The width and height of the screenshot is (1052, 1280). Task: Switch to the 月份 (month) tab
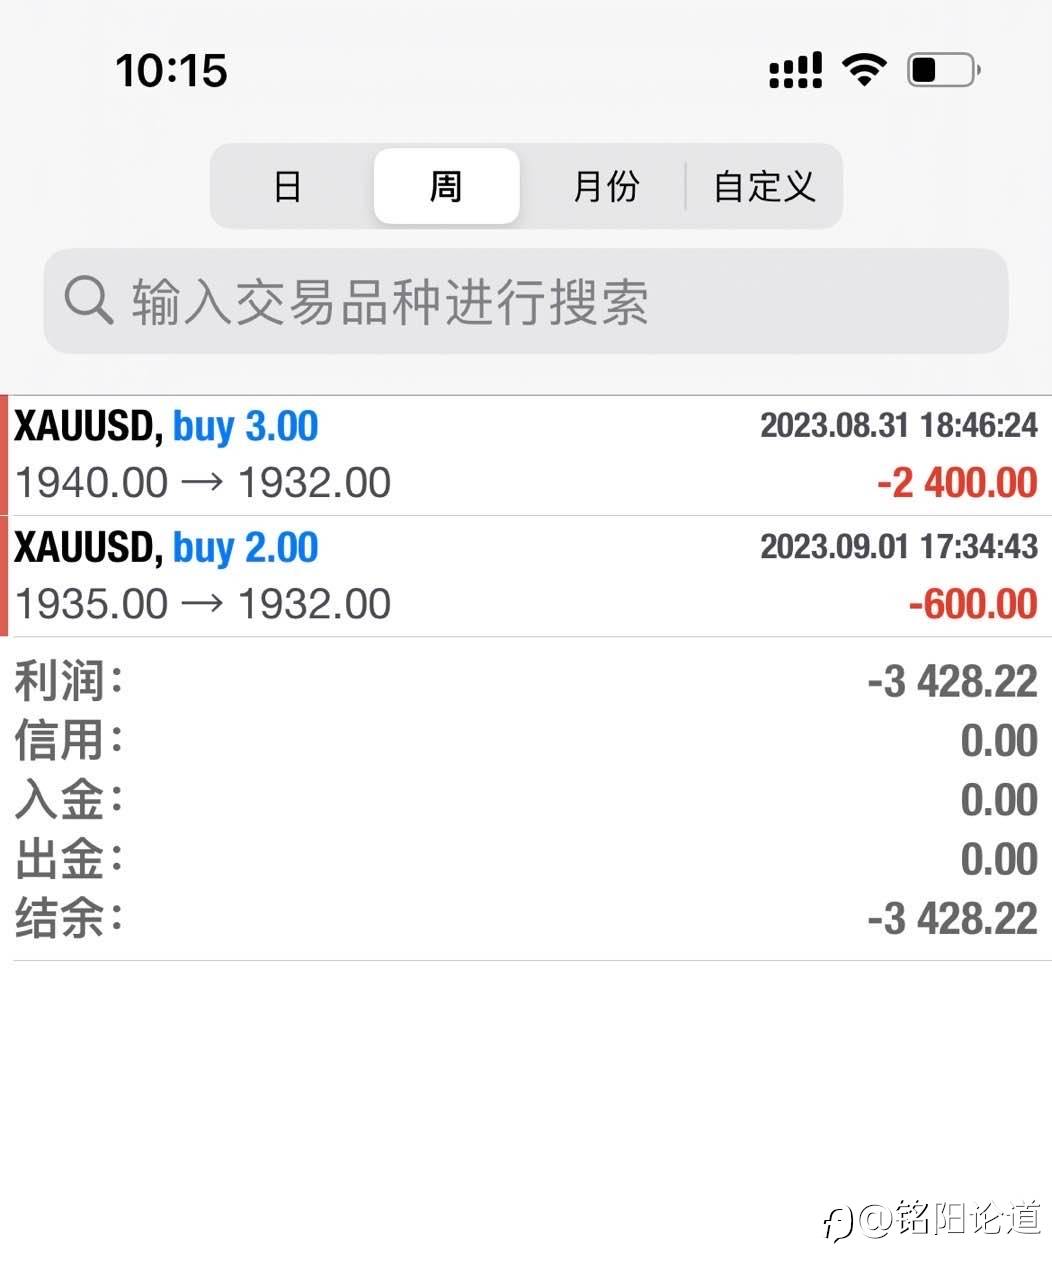point(605,186)
